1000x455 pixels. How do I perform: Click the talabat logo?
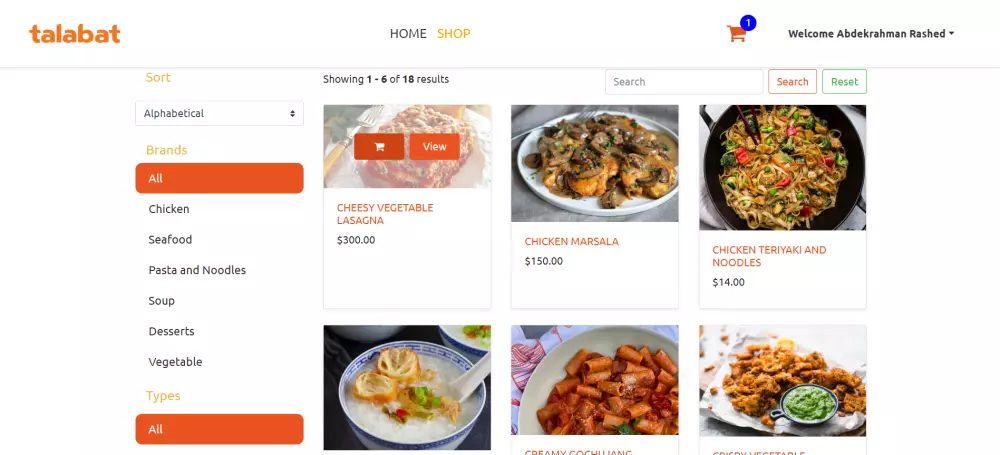click(75, 33)
